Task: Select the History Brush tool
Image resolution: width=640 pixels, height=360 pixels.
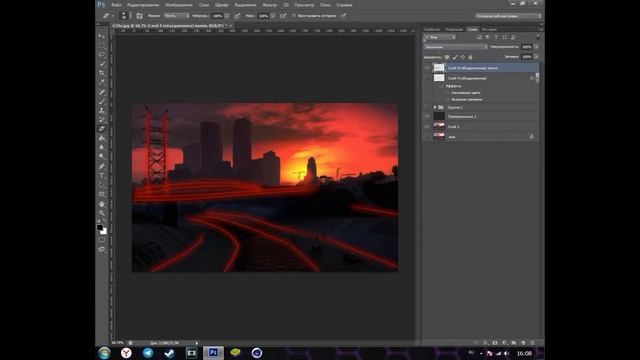Action: click(102, 119)
